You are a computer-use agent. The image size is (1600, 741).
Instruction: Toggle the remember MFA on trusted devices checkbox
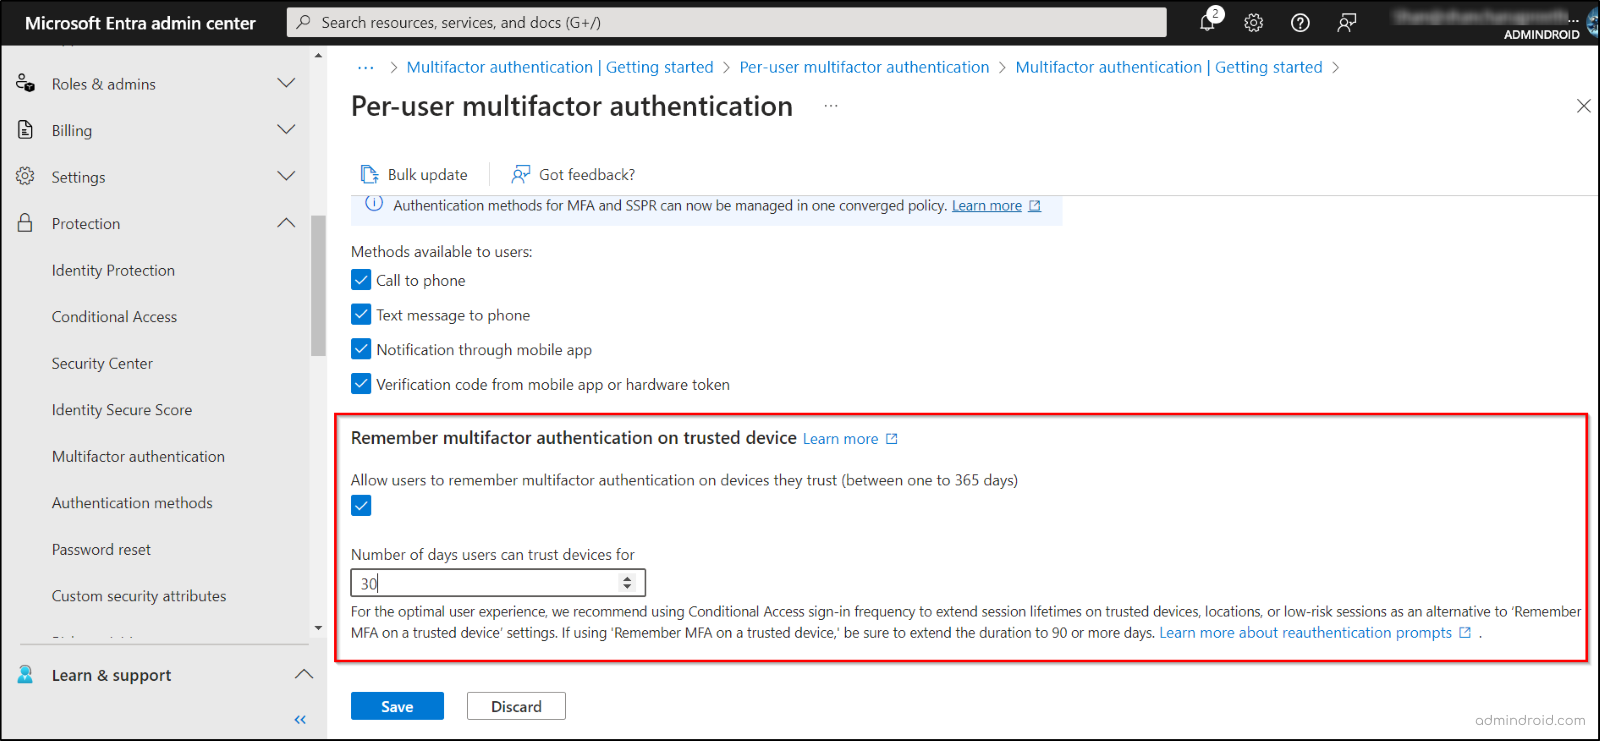pyautogui.click(x=361, y=506)
